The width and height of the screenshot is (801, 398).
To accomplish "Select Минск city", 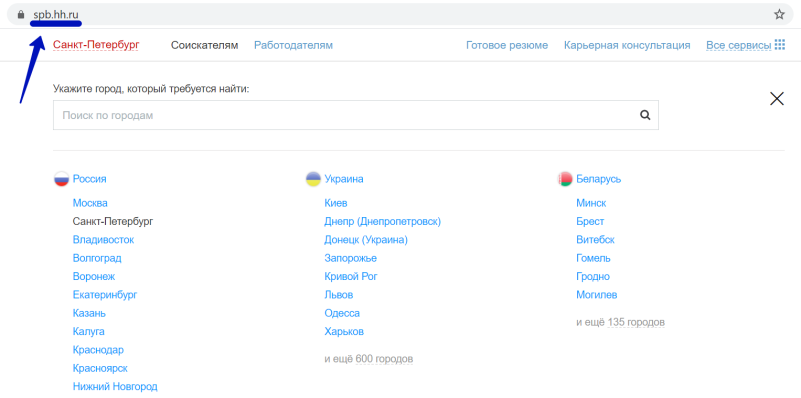I will click(x=591, y=203).
